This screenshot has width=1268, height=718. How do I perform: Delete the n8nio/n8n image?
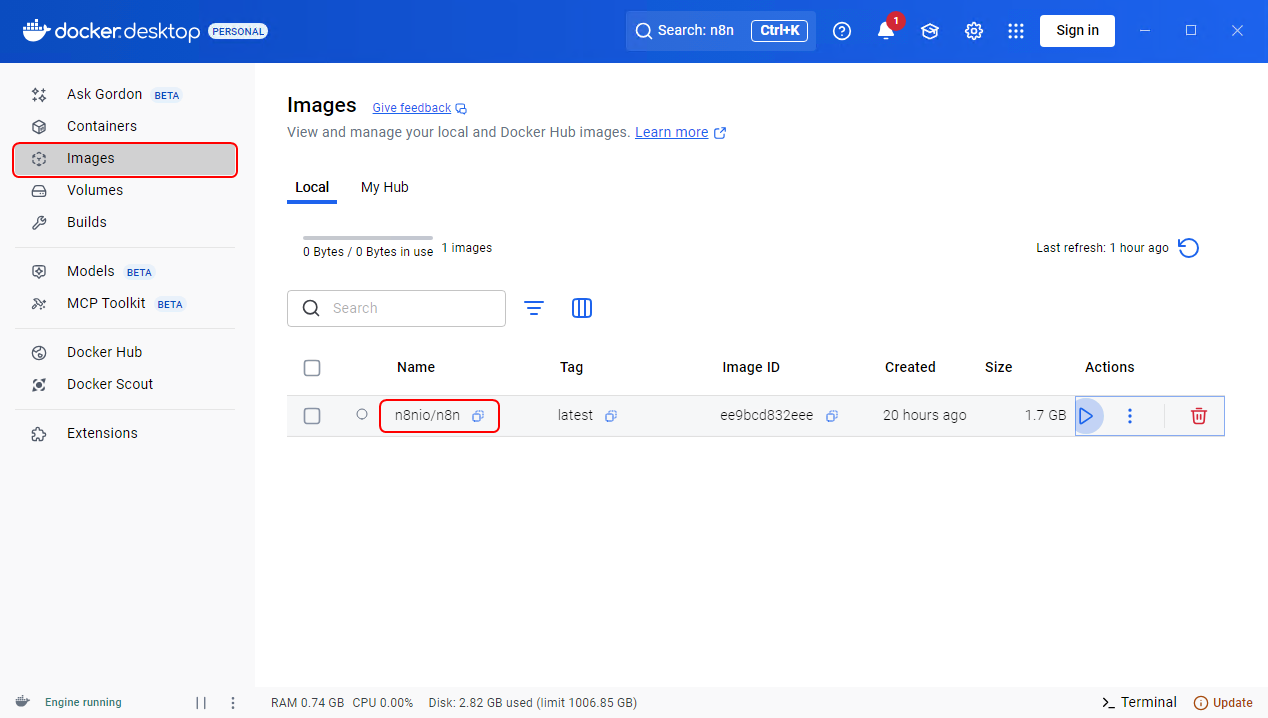pos(1198,416)
